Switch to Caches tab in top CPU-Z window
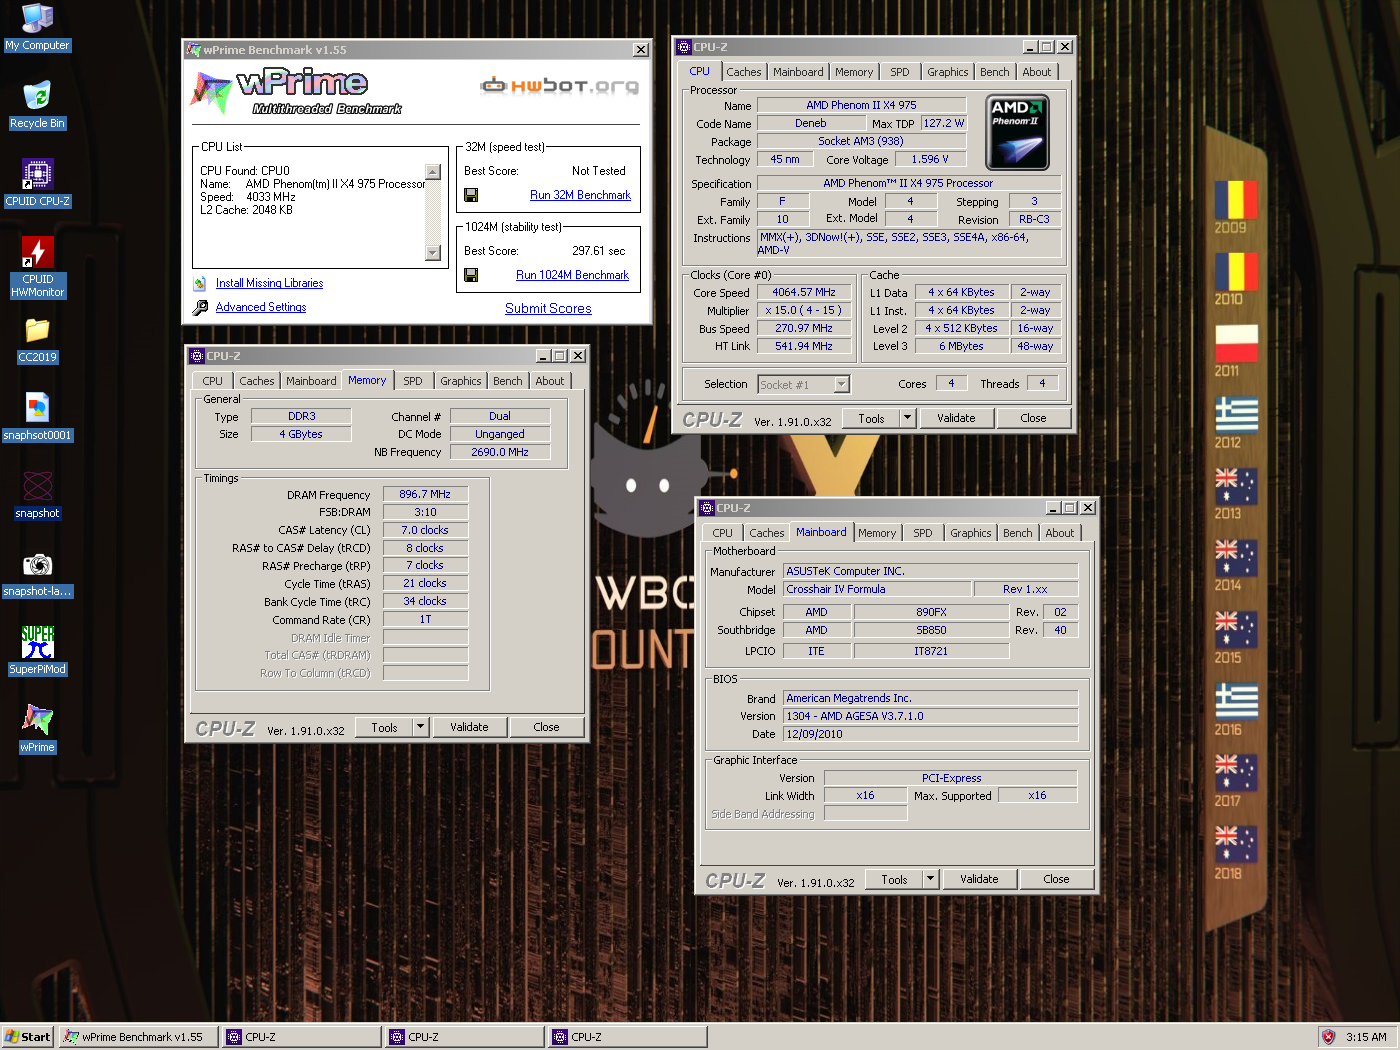The width and height of the screenshot is (1400, 1050). (x=743, y=72)
